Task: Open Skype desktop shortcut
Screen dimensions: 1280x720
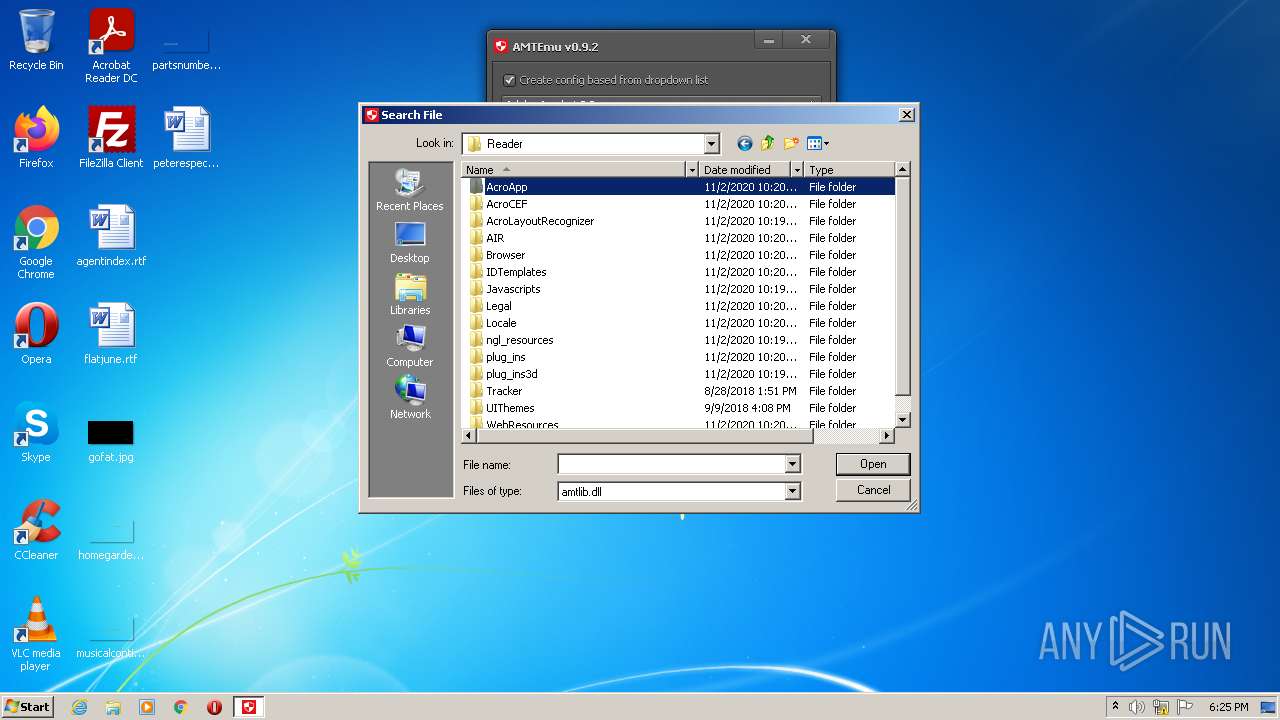Action: [x=36, y=431]
